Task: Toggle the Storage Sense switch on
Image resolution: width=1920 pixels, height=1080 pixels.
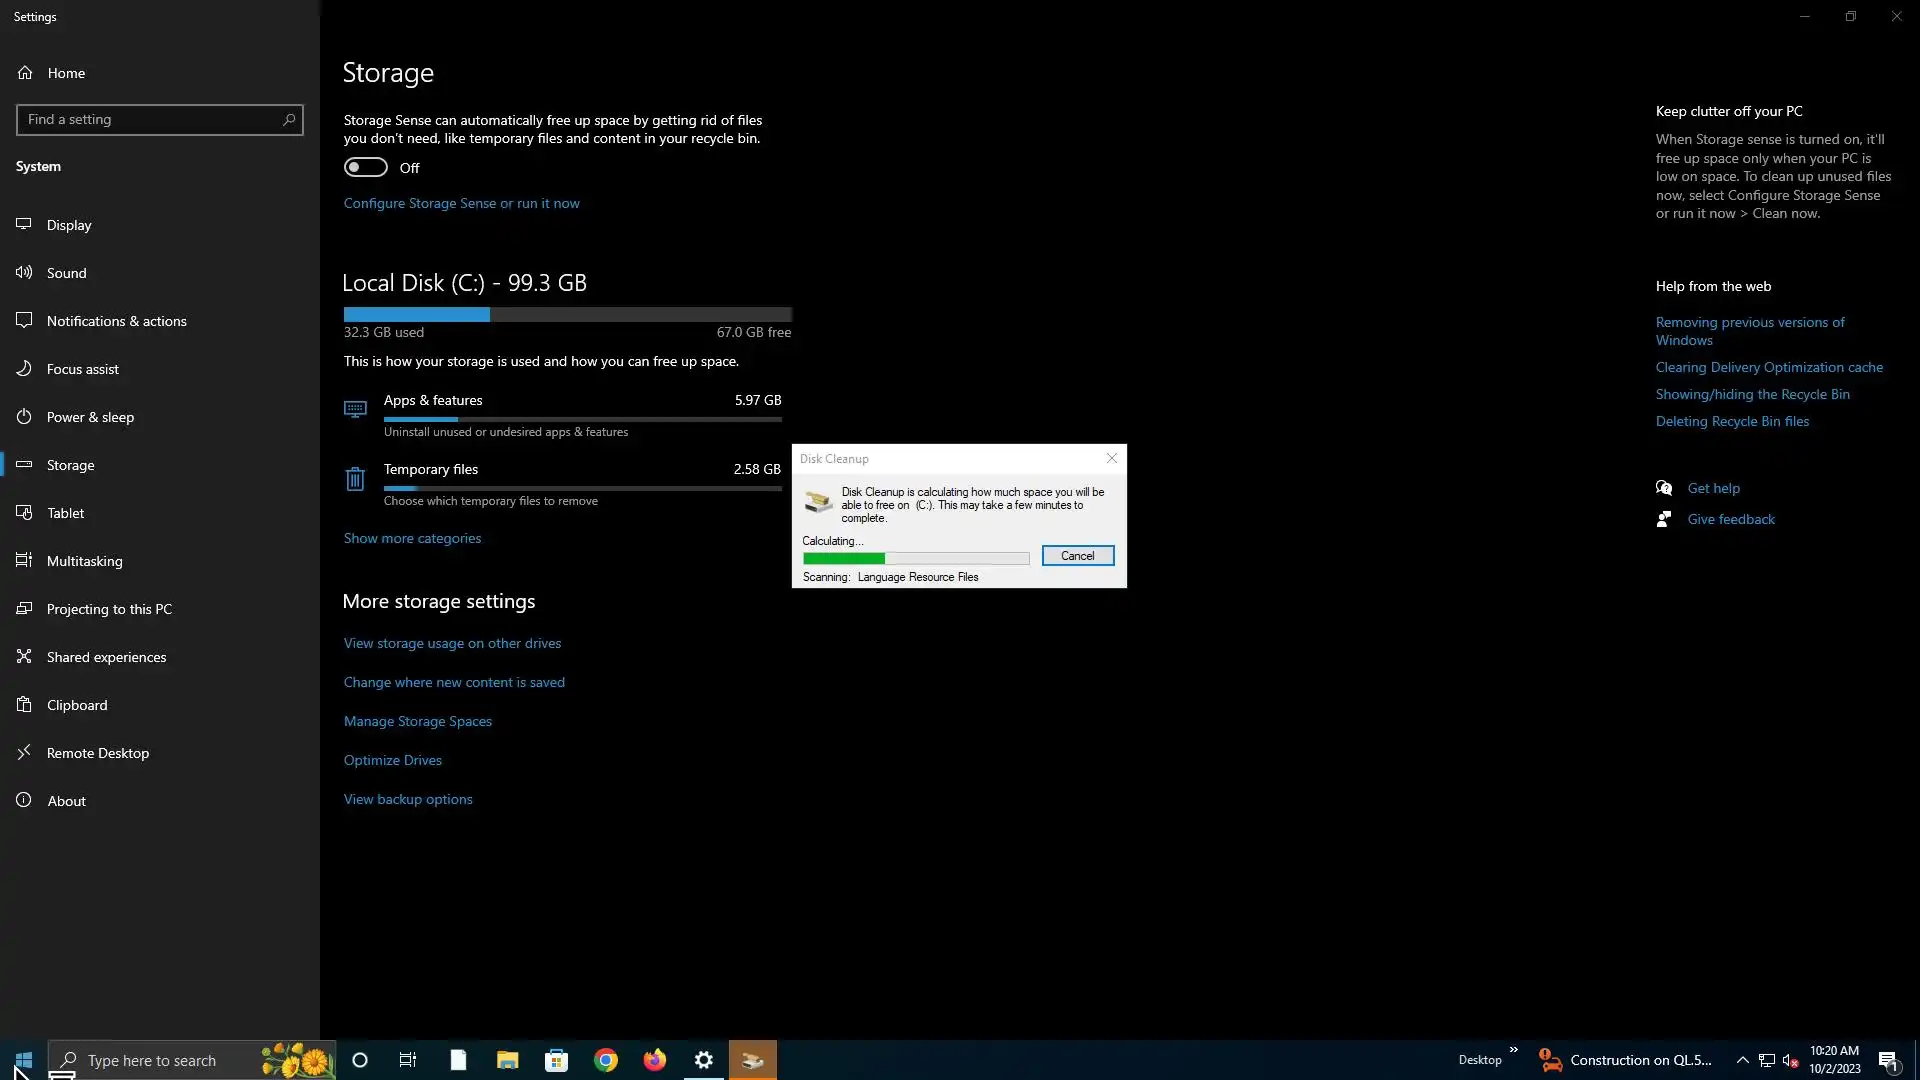Action: click(x=366, y=167)
